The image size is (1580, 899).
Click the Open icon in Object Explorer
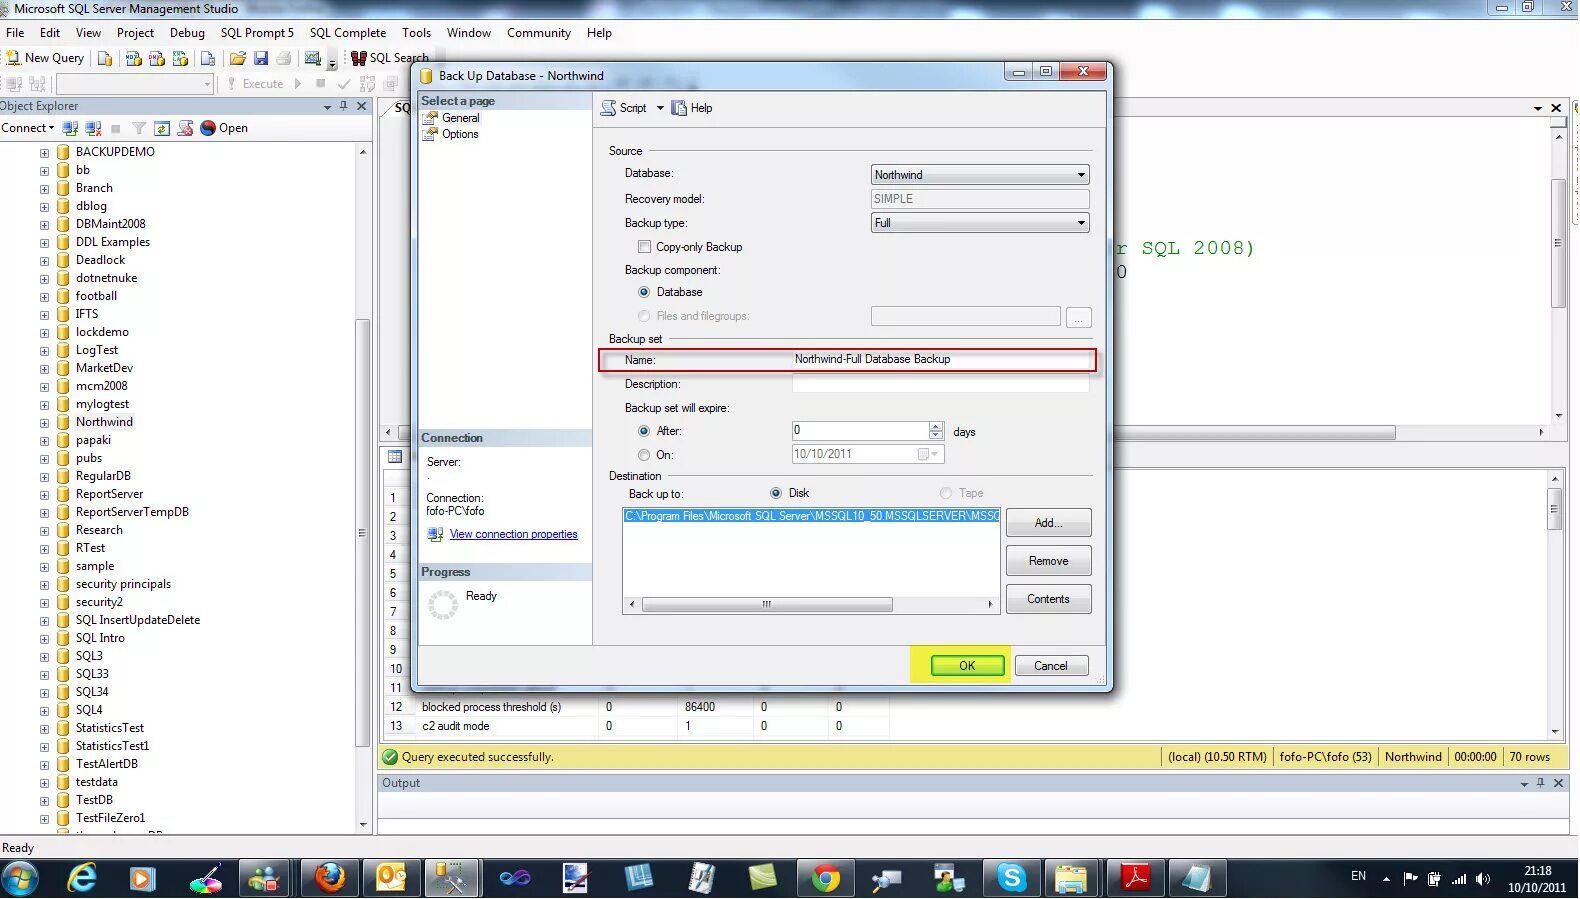(208, 128)
